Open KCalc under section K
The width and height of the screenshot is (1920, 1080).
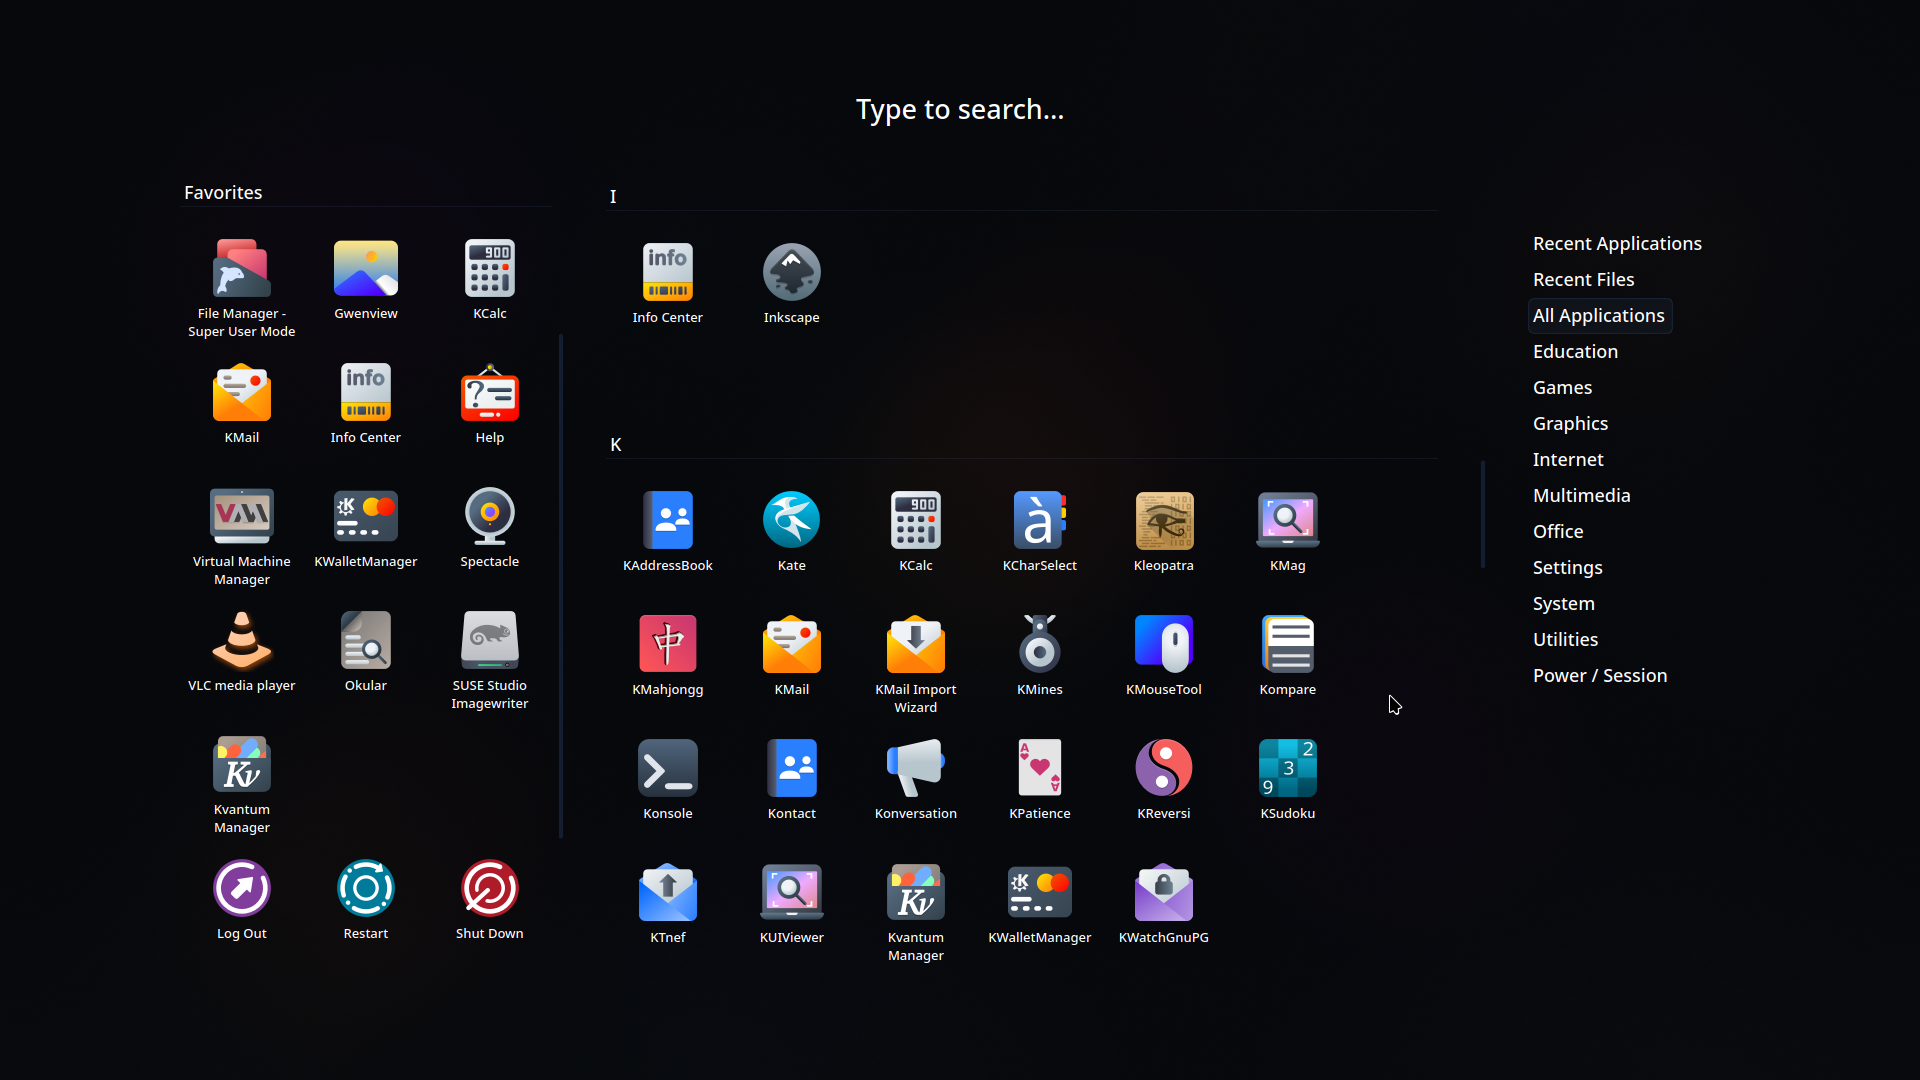(x=916, y=532)
